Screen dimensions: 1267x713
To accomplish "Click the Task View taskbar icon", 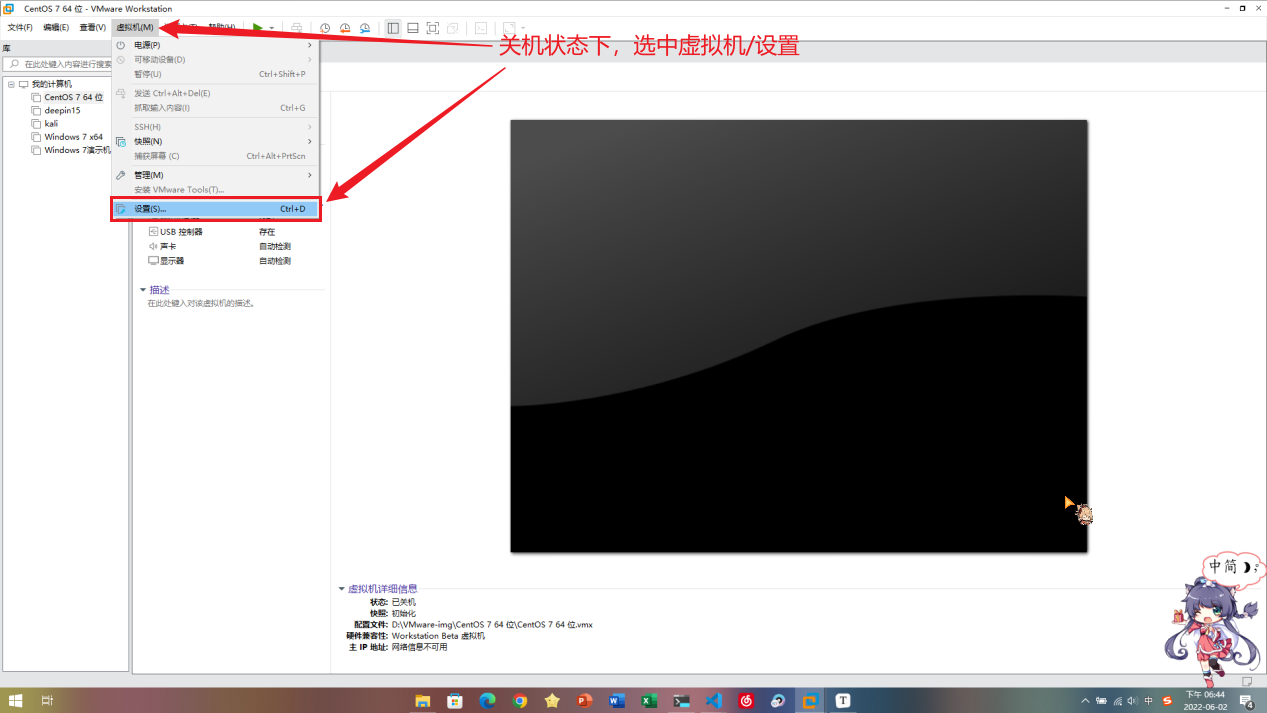I will [47, 701].
